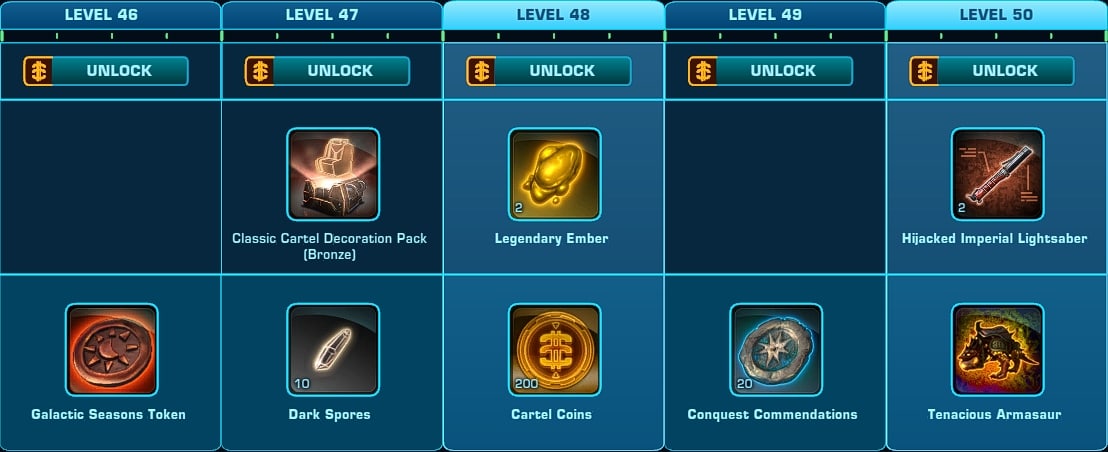Click the Level 47 progress bar segment

332,35
